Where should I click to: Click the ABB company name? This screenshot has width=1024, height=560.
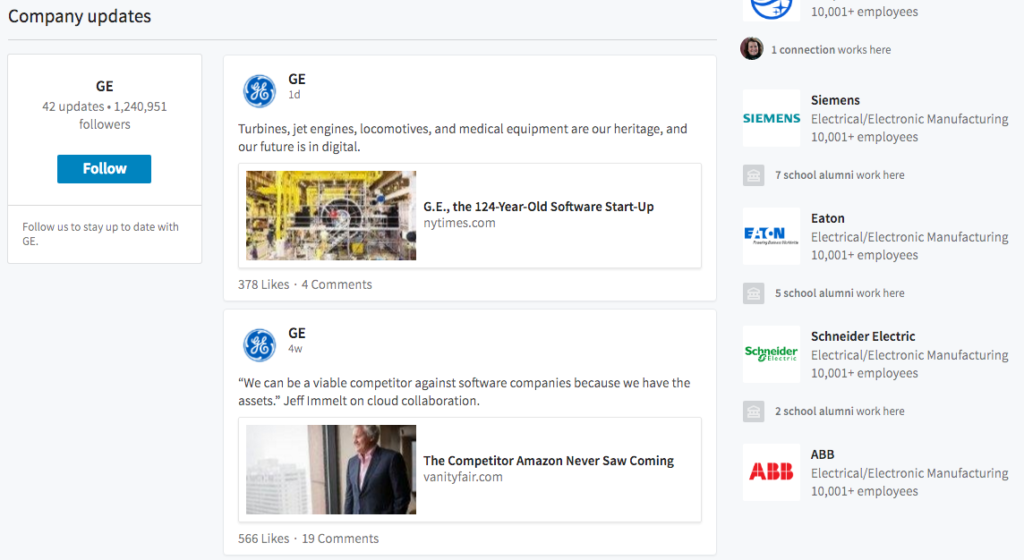coord(822,454)
